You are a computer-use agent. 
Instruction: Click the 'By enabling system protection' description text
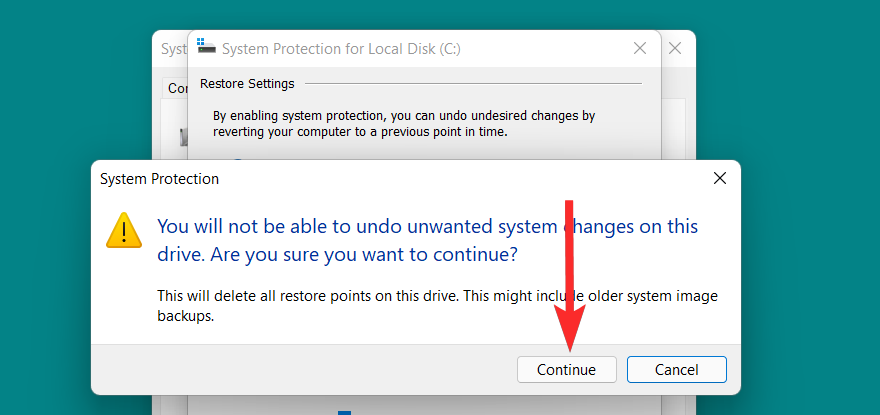click(404, 123)
